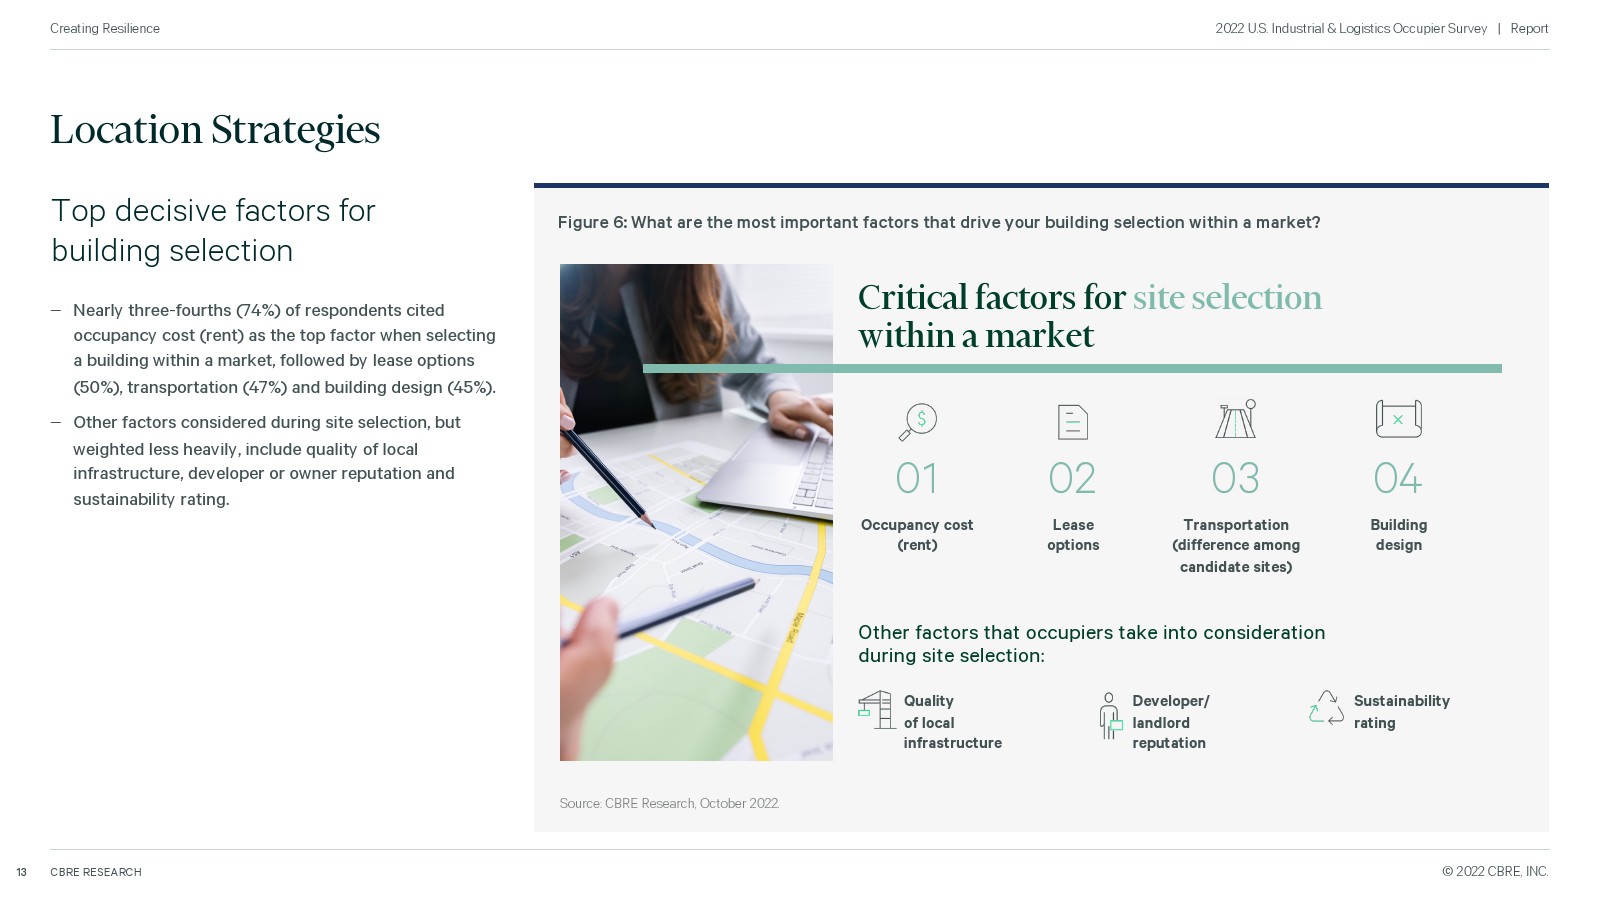Click the number 04 ranking label
Viewport: 1600px width, 900px height.
(x=1397, y=479)
